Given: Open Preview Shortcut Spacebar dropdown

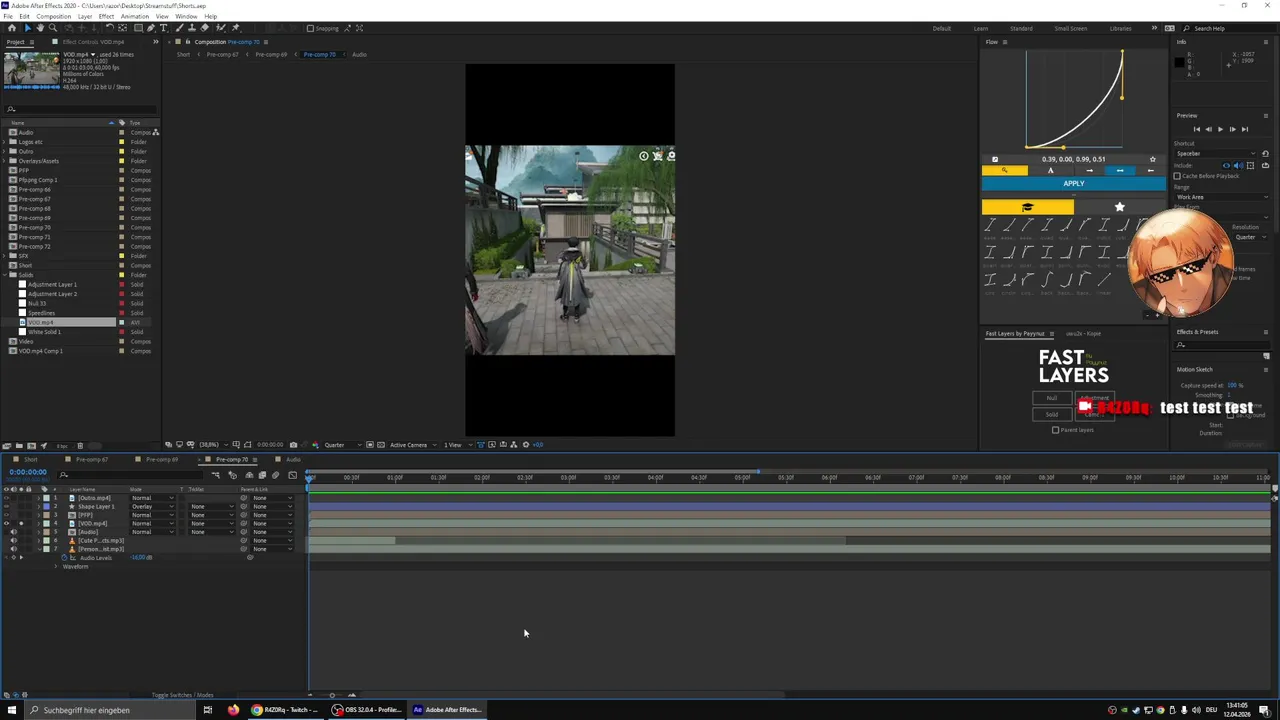Looking at the screenshot, I should pyautogui.click(x=1215, y=153).
